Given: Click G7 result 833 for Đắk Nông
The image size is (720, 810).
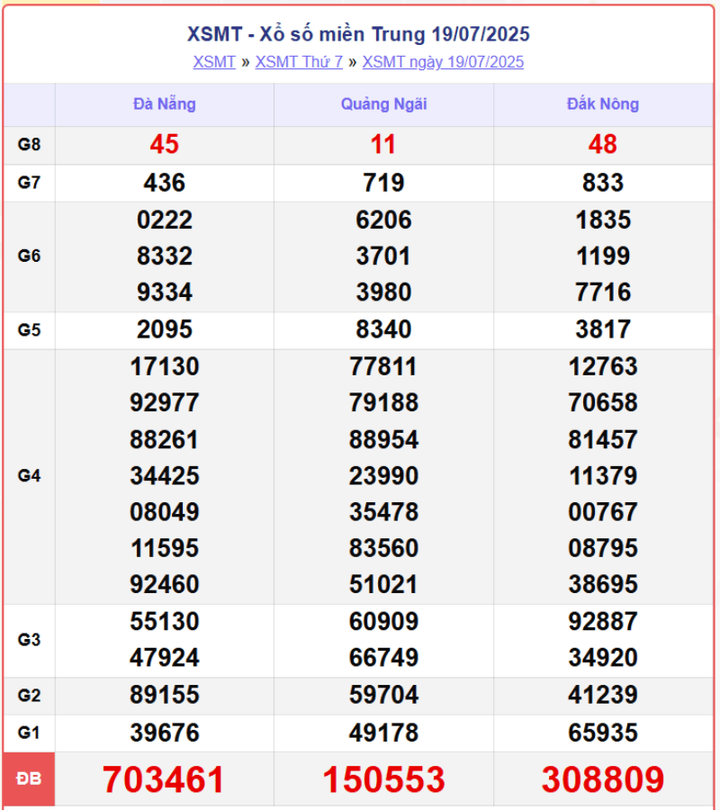Looking at the screenshot, I should point(603,183).
